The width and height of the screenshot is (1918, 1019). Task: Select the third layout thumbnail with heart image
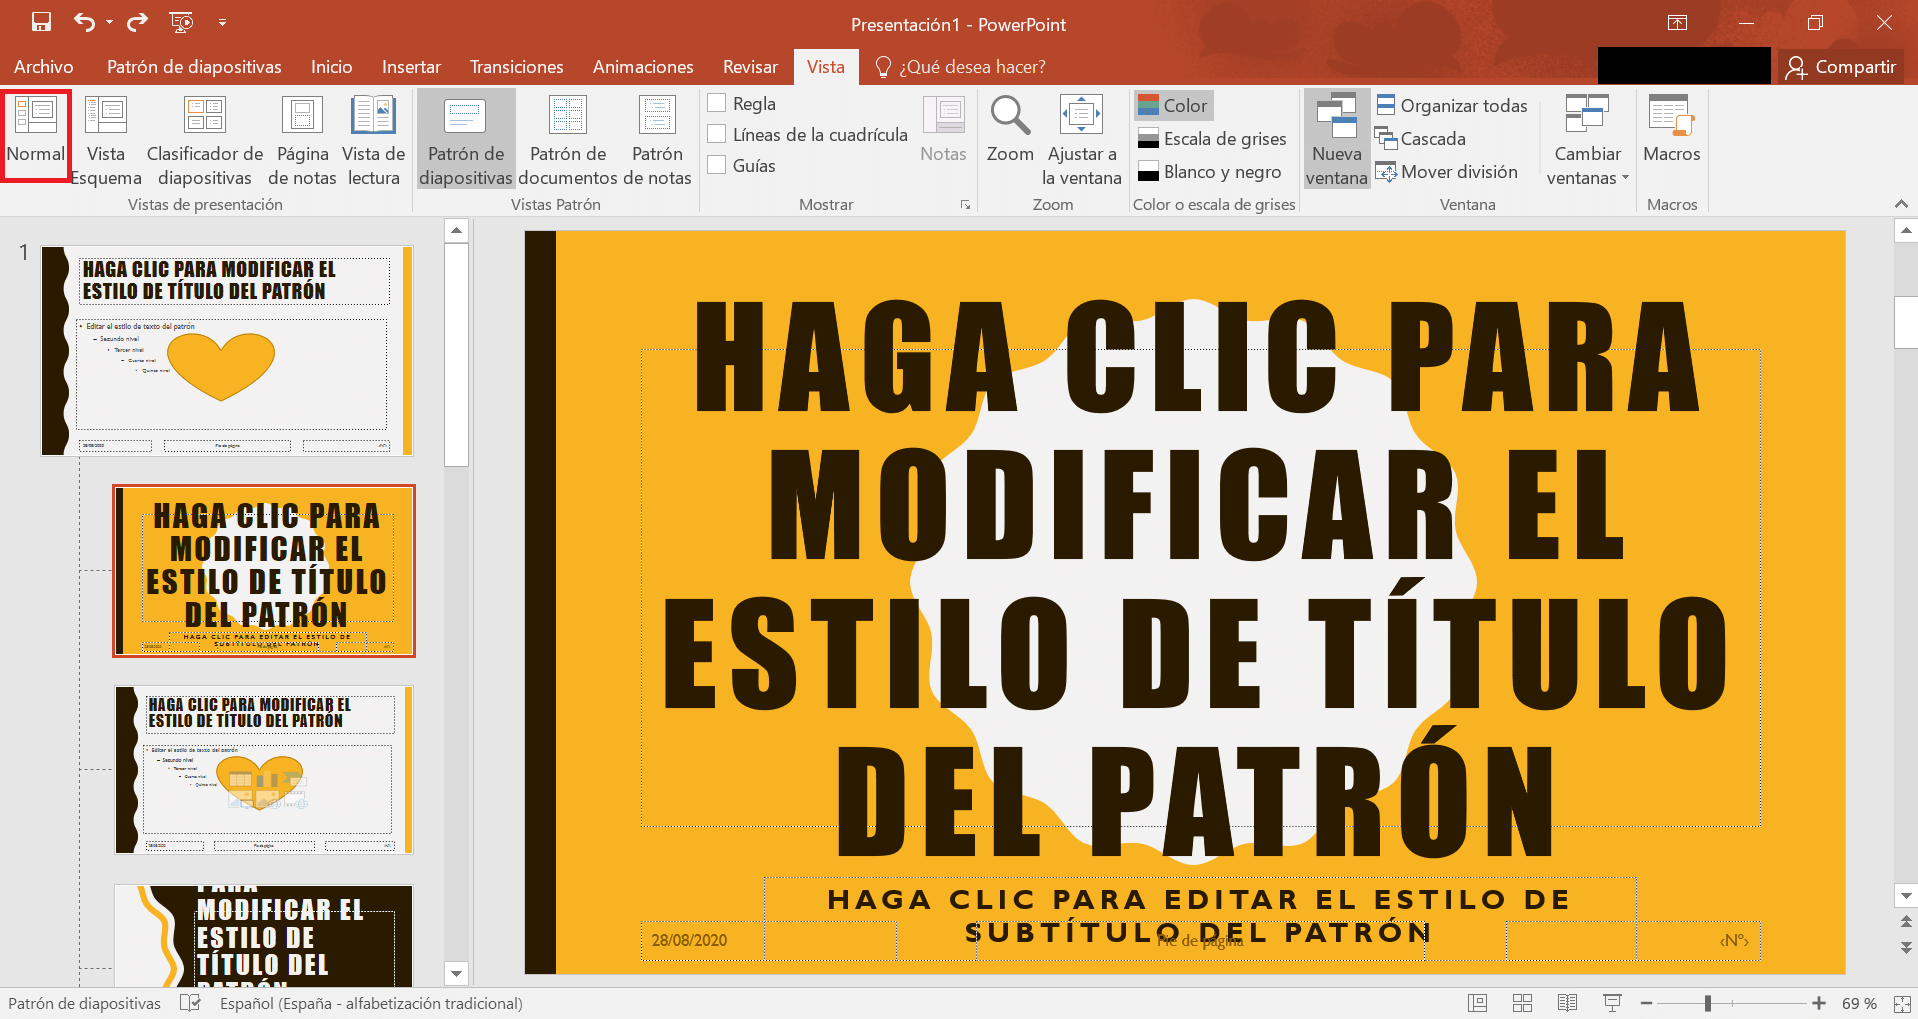(264, 770)
